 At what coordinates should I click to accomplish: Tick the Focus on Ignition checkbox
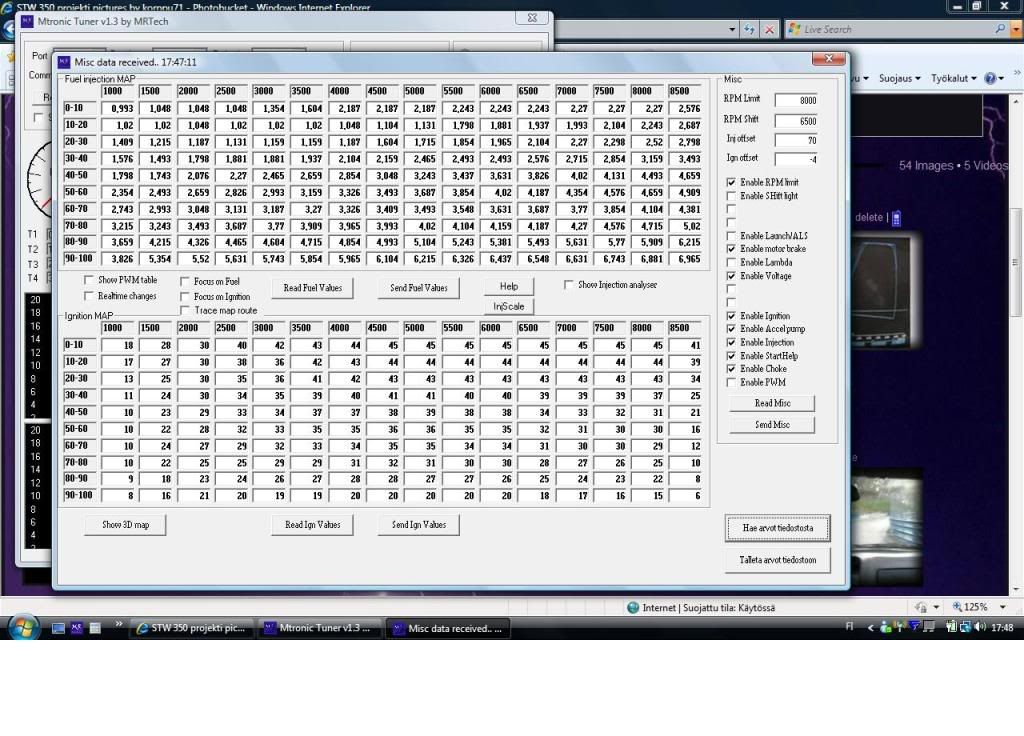(185, 296)
